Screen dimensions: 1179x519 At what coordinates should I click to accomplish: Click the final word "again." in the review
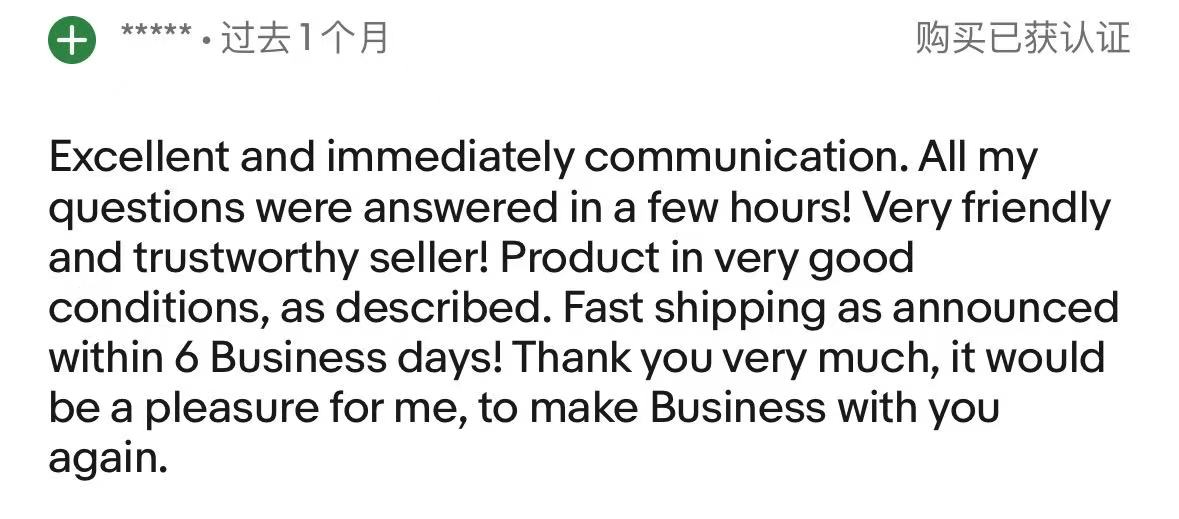point(106,460)
